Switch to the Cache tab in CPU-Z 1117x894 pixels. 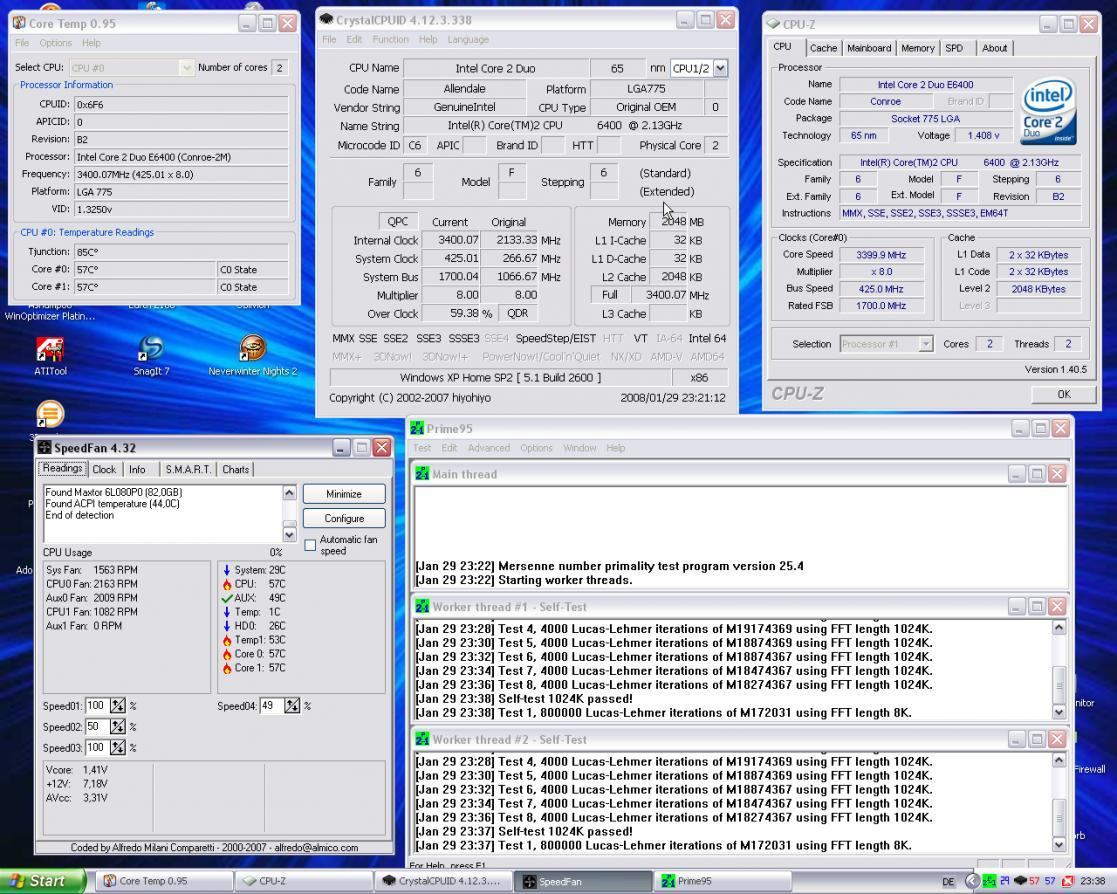pyautogui.click(x=824, y=48)
